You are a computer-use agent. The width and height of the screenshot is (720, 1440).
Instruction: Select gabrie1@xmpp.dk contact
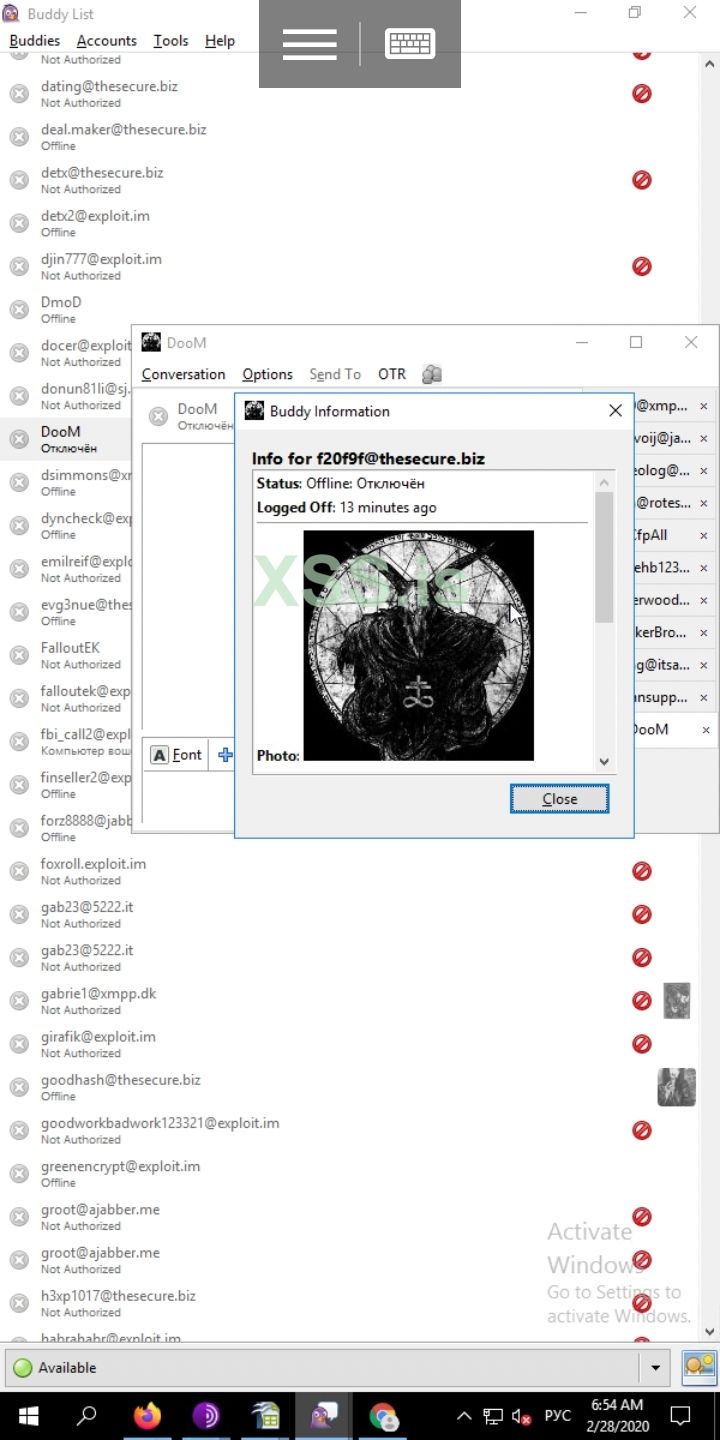[350, 1001]
